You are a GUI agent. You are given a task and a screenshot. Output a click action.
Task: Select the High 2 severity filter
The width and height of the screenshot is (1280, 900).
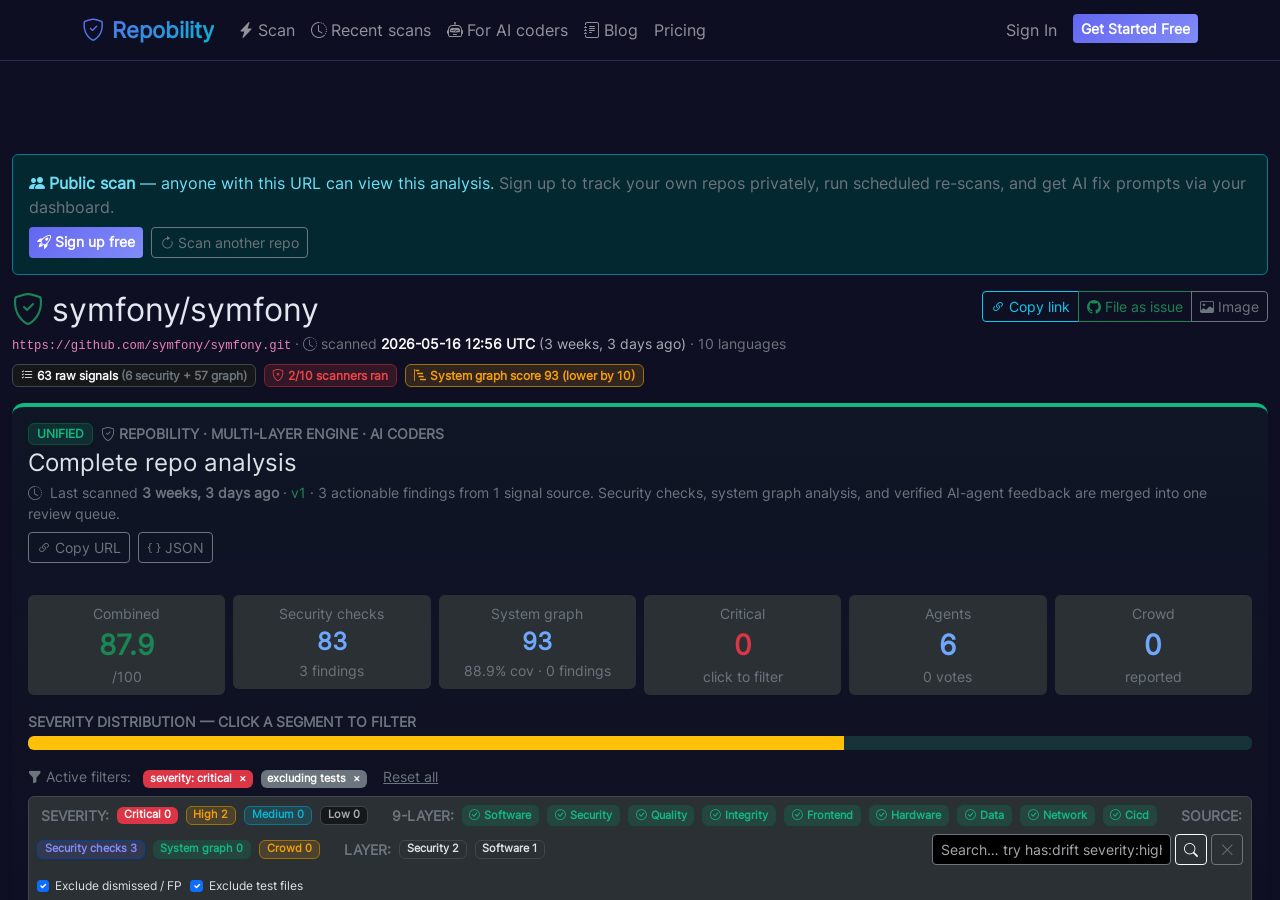pos(211,815)
